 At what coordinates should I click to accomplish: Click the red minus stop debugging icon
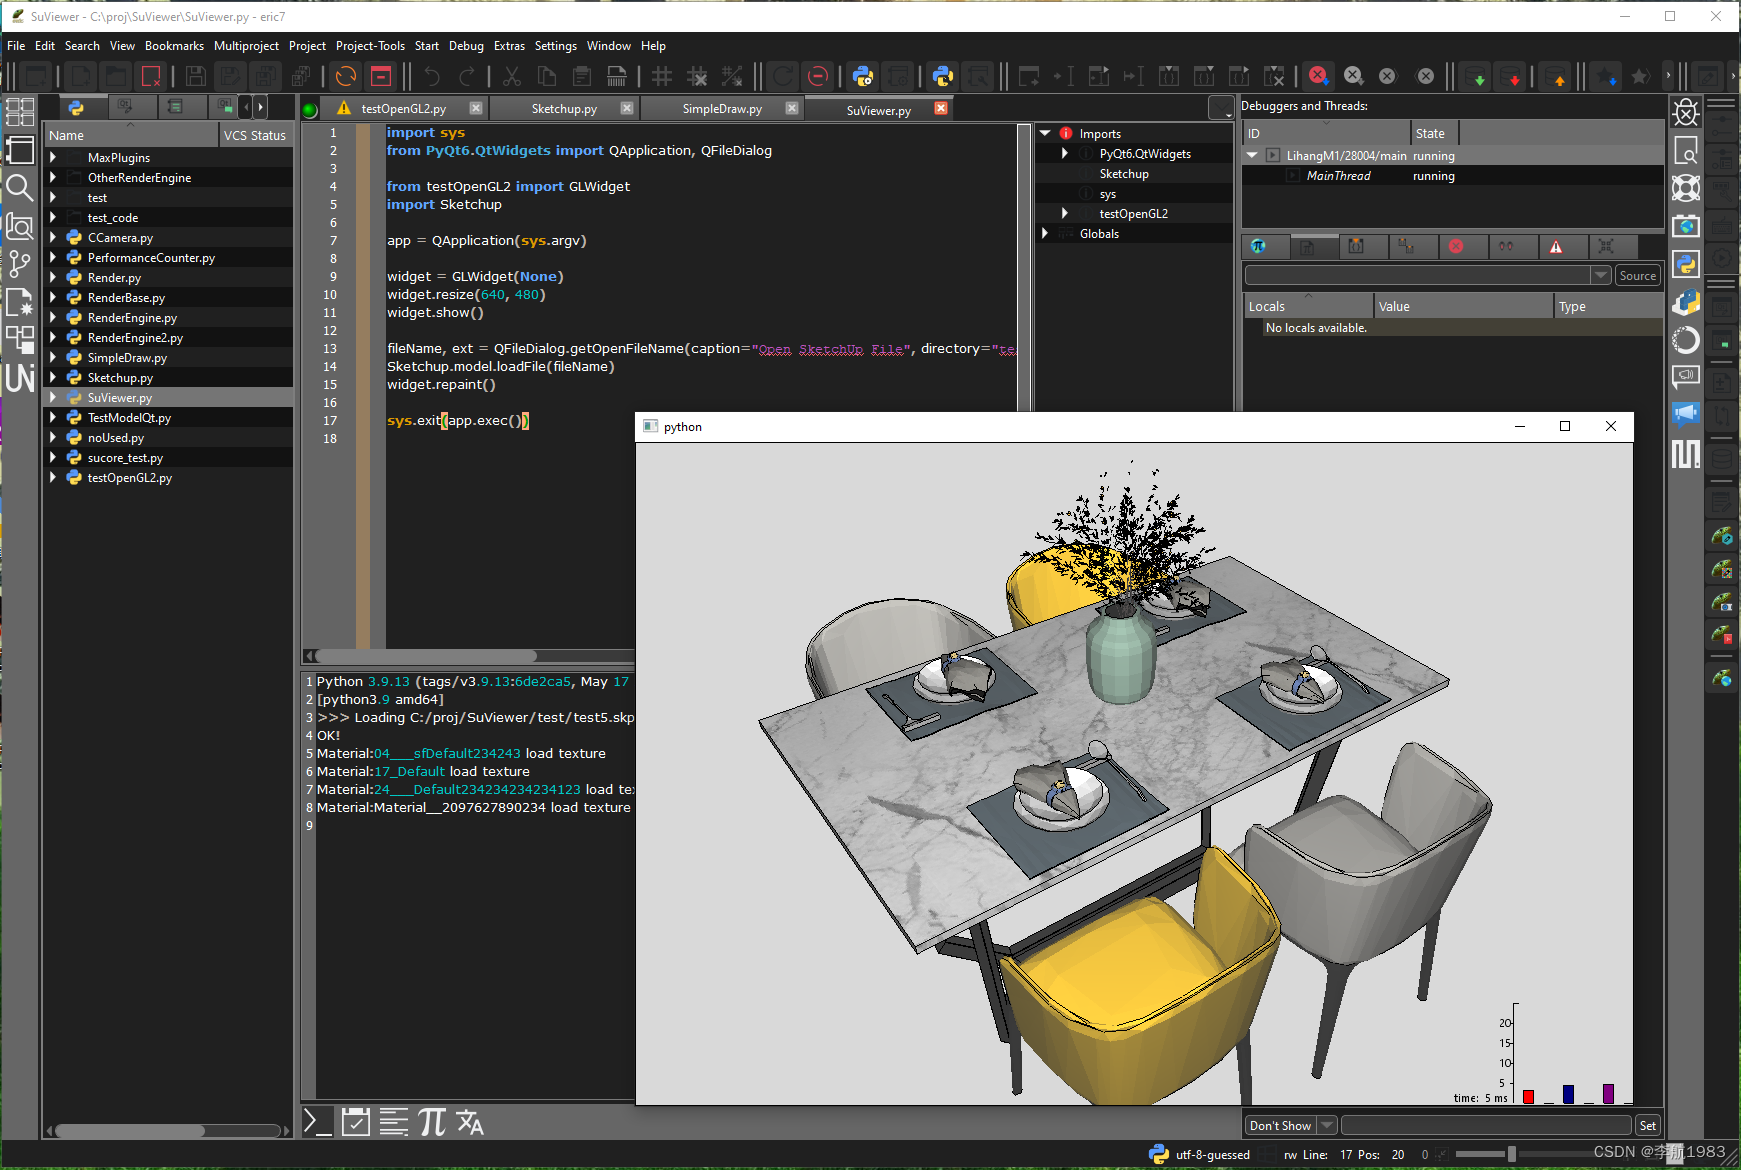(x=817, y=76)
